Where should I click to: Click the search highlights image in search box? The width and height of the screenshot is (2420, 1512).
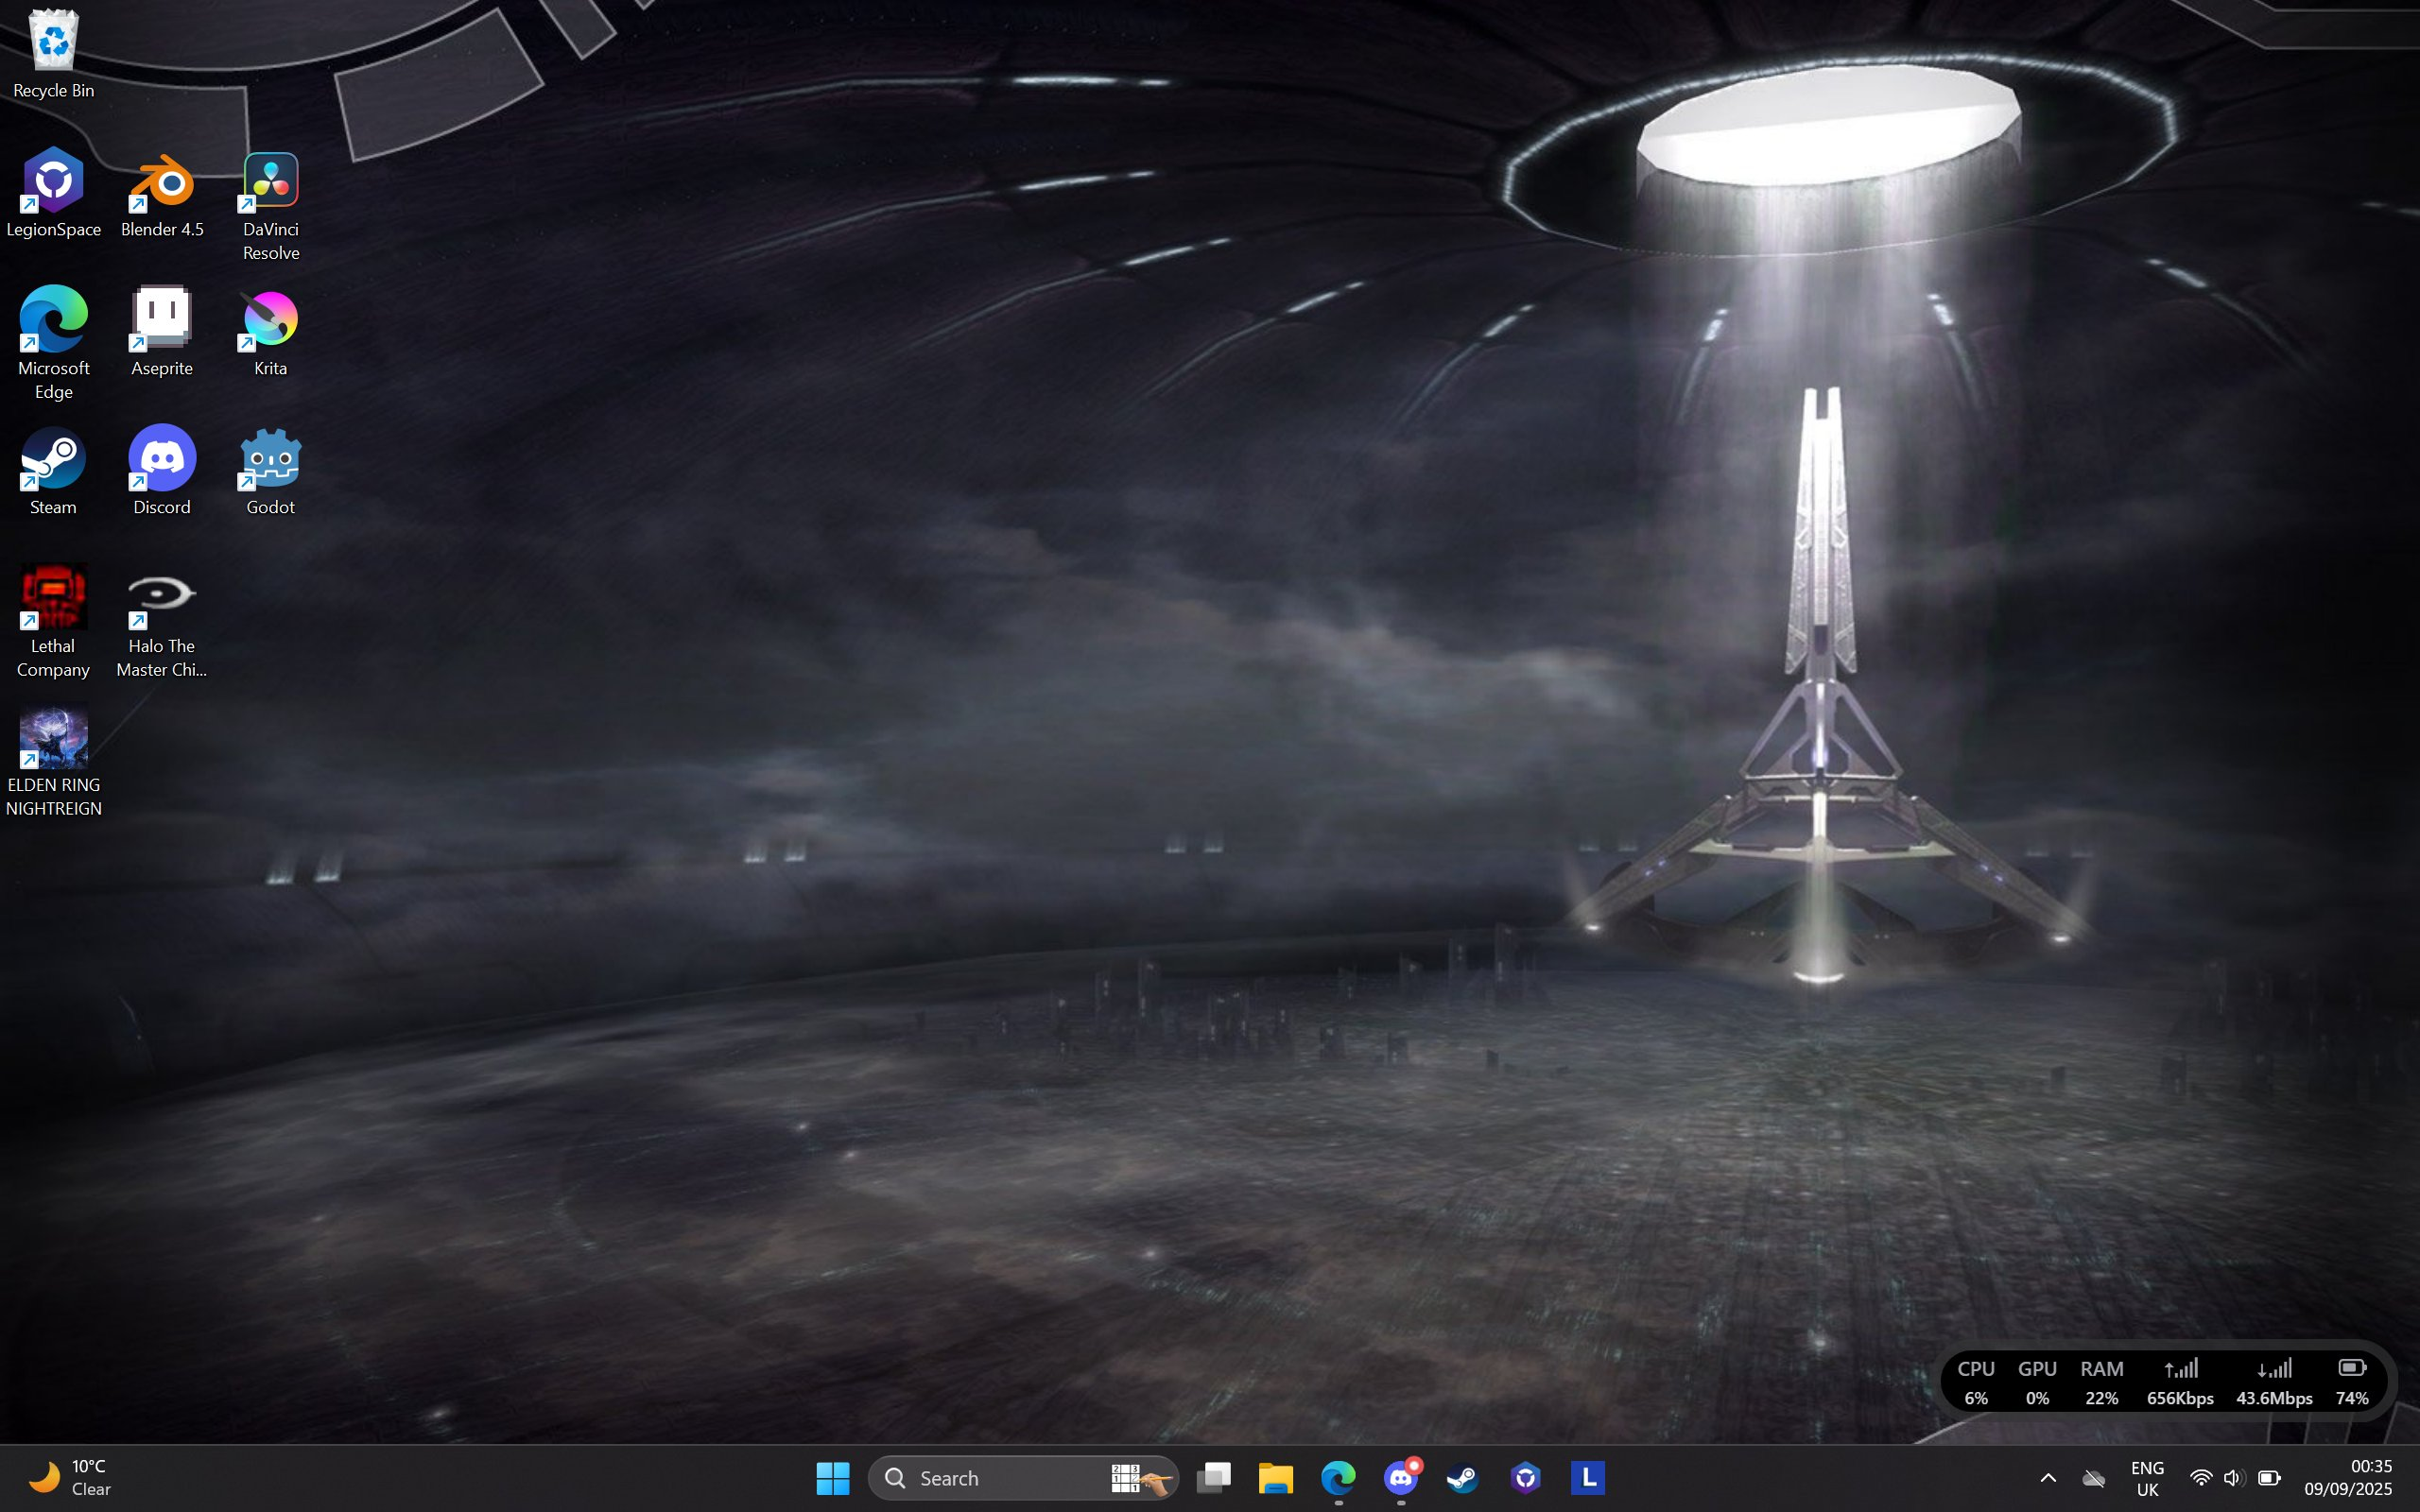(1140, 1478)
